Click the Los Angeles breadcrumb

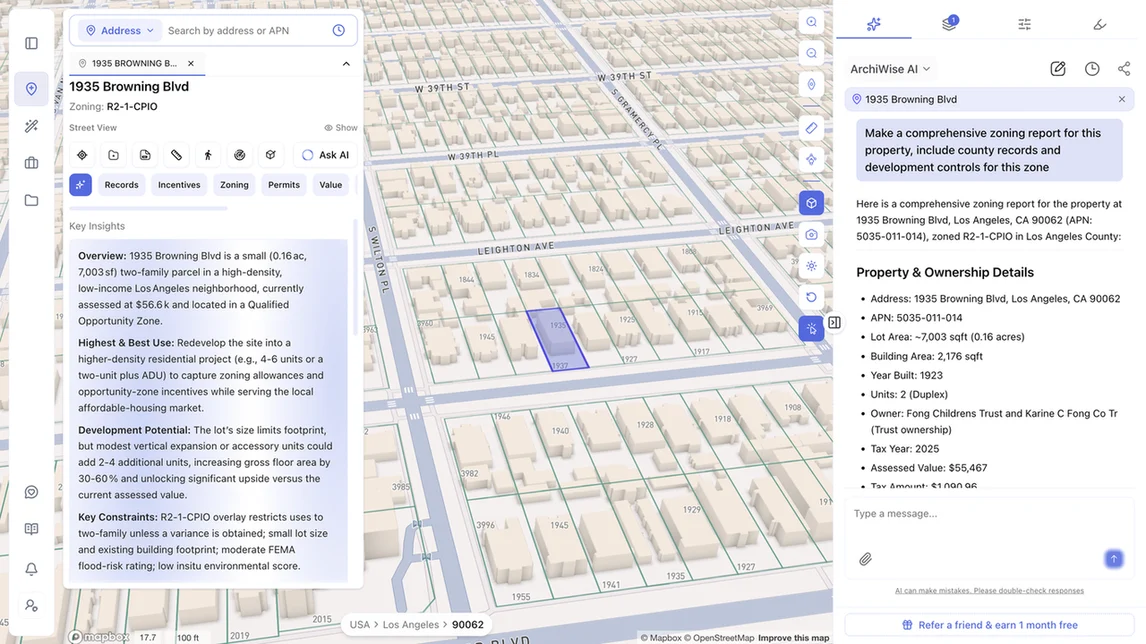411,625
